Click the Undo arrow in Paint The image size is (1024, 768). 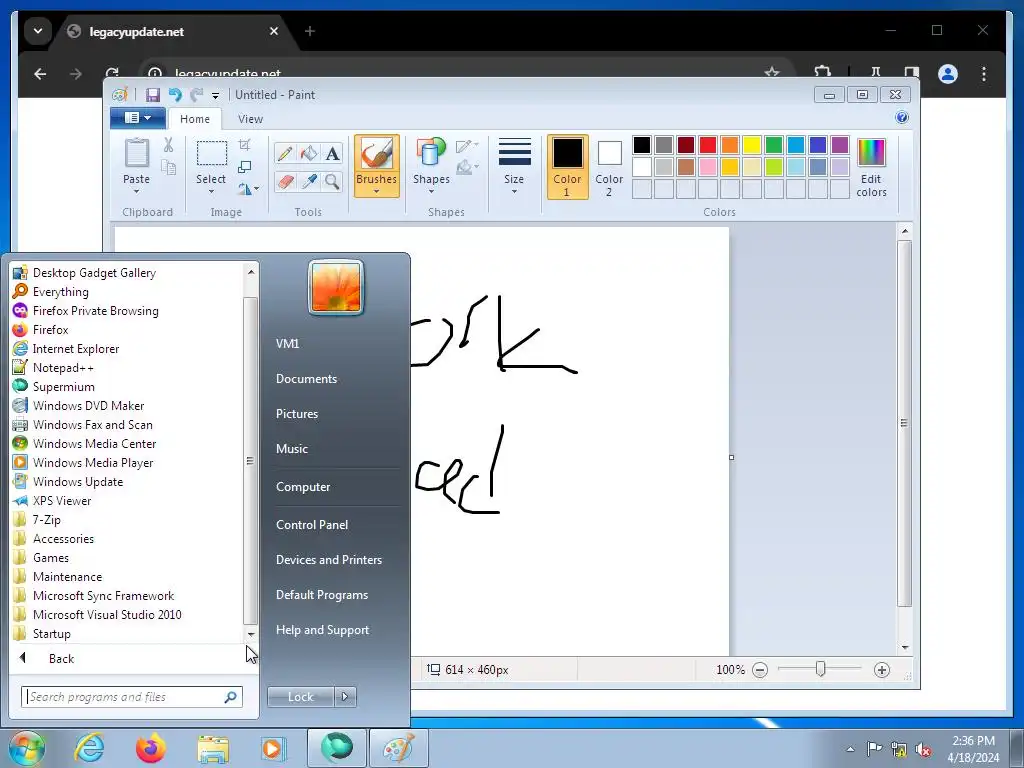point(175,95)
